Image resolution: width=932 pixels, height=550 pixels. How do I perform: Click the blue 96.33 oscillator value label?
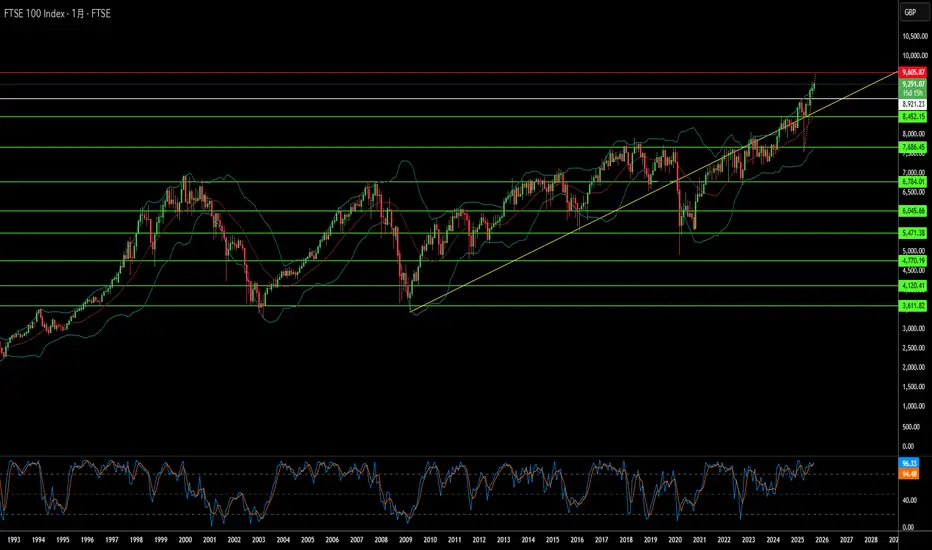(x=909, y=463)
